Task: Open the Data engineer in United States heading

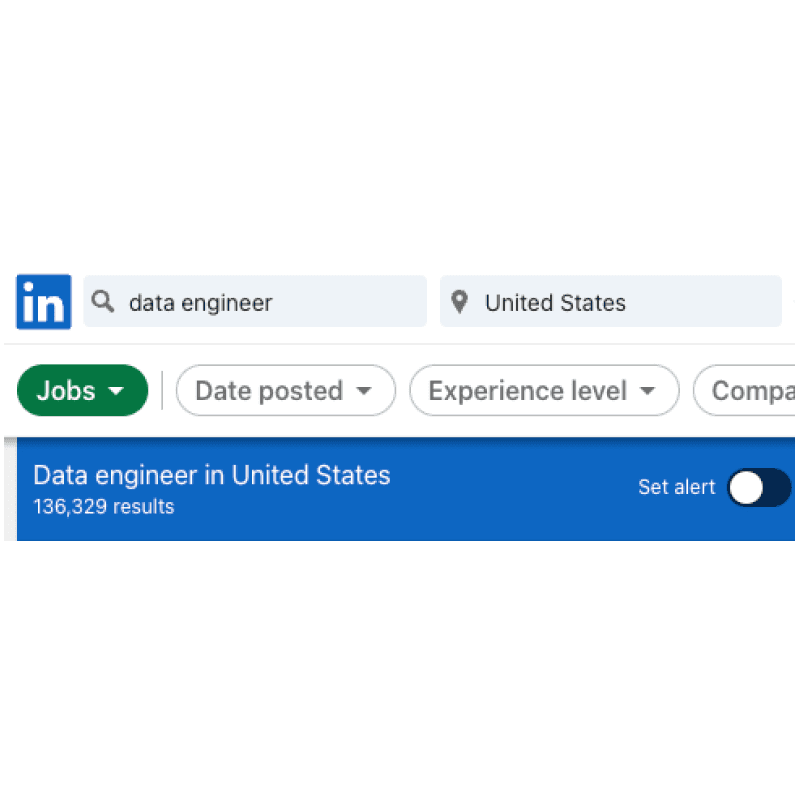Action: point(212,475)
